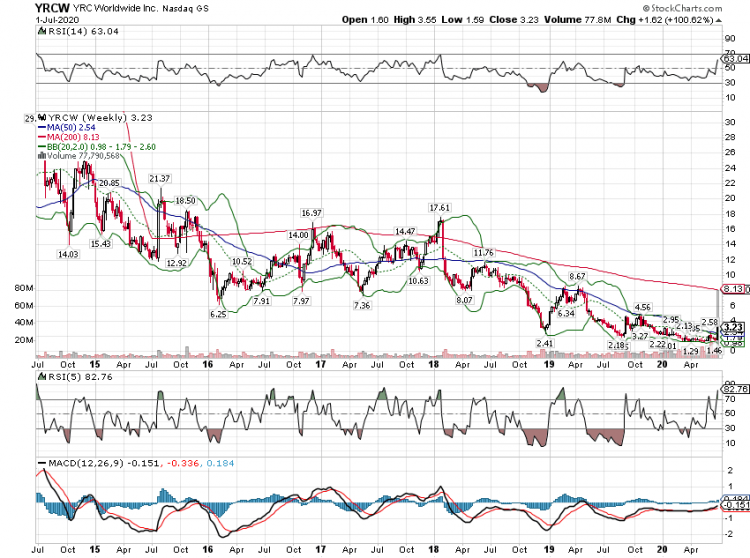This screenshot has height=558, width=750.
Task: Click the 17.61 peak price label
Action: (x=440, y=208)
